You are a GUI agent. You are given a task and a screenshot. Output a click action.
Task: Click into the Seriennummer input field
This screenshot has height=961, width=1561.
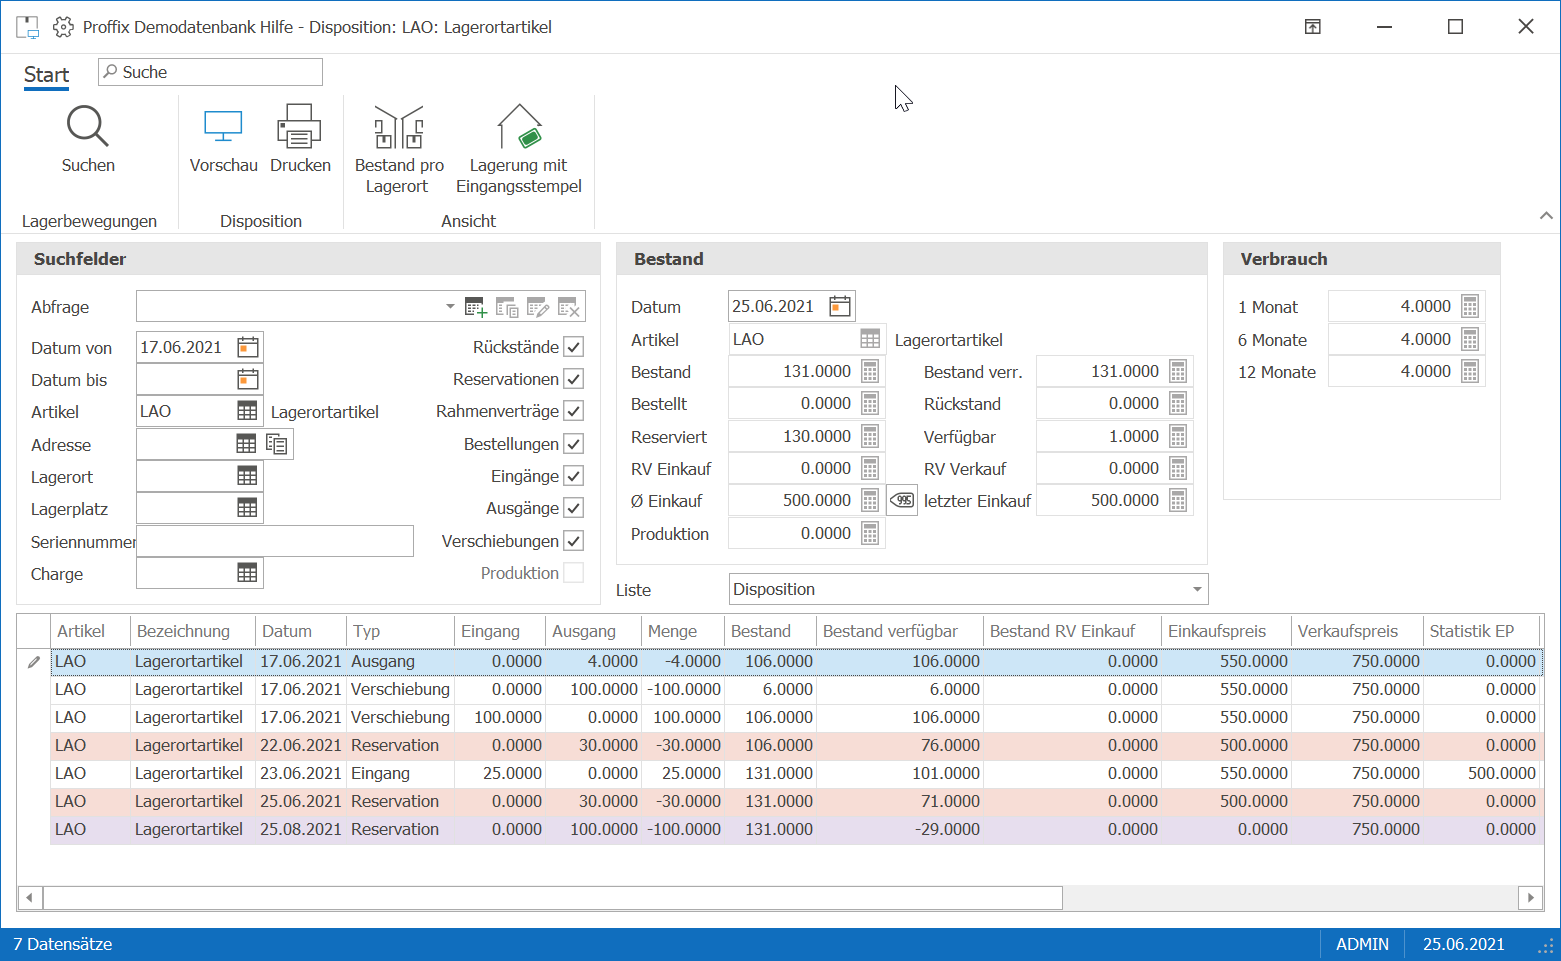275,541
